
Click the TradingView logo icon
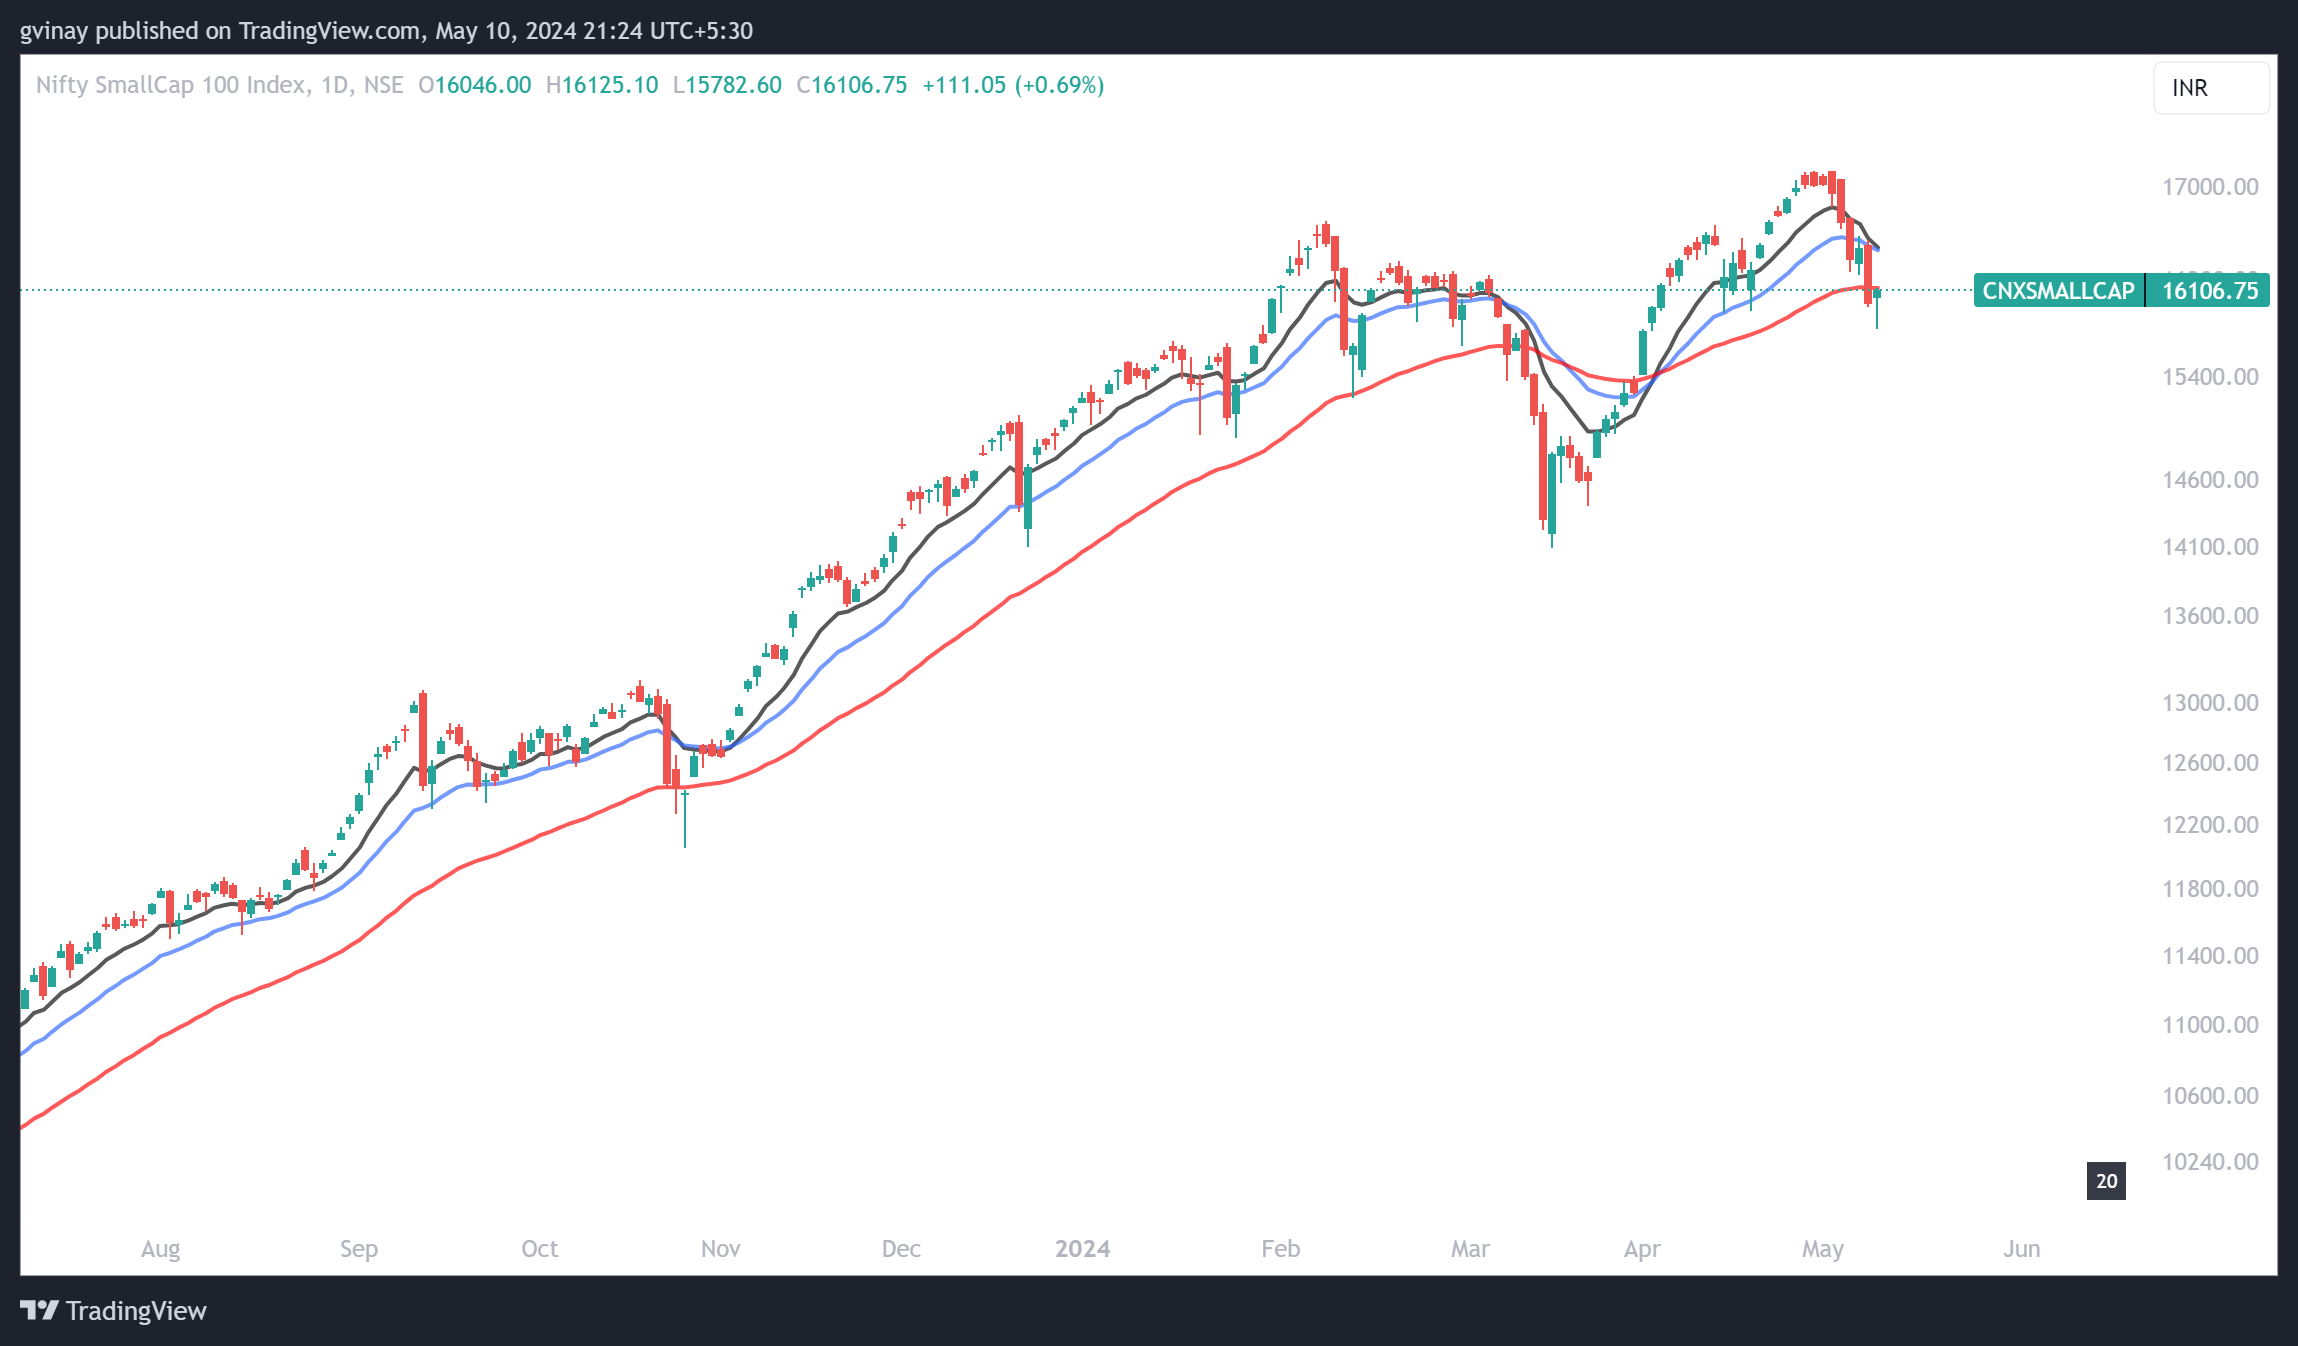[x=39, y=1310]
